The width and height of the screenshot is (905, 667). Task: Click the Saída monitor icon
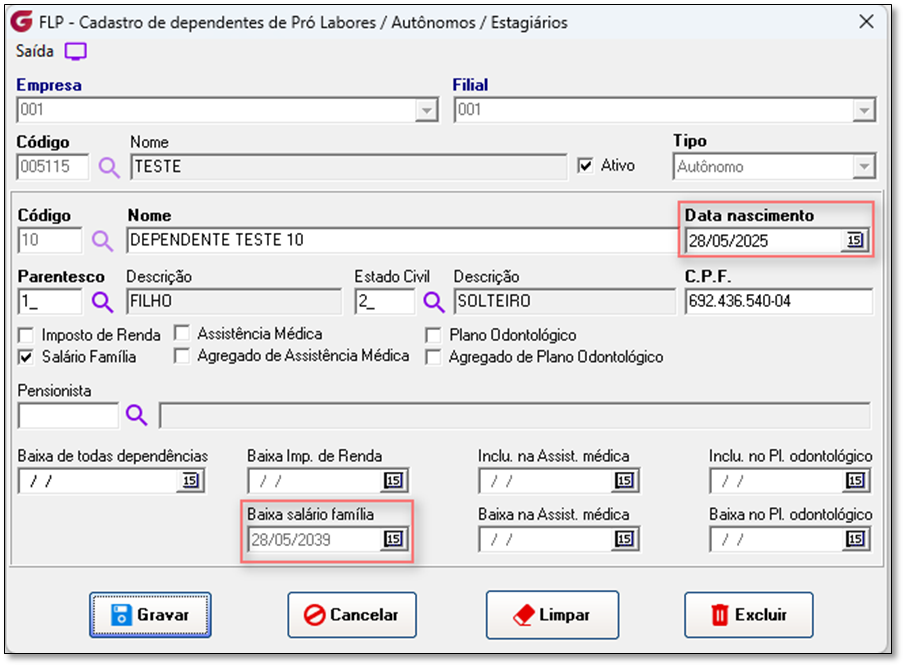pyautogui.click(x=76, y=51)
